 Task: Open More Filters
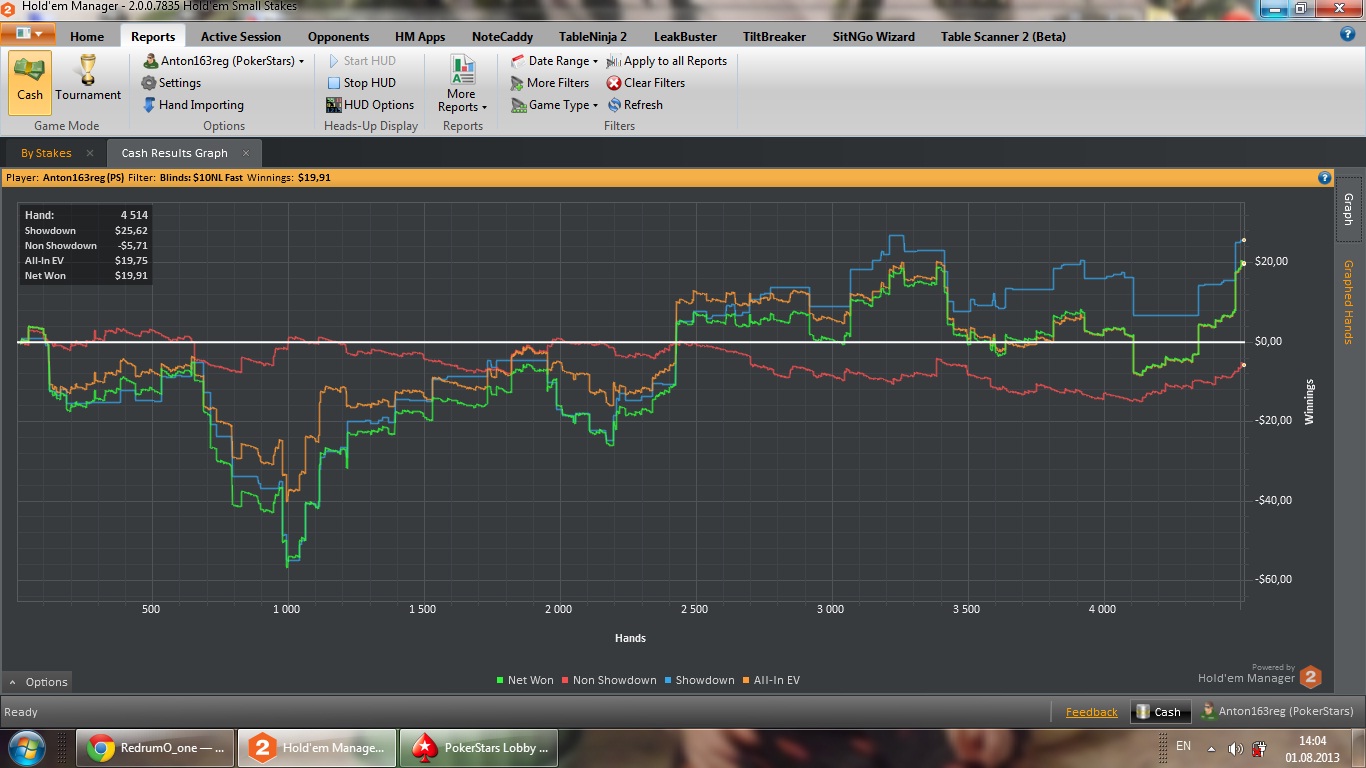(550, 83)
